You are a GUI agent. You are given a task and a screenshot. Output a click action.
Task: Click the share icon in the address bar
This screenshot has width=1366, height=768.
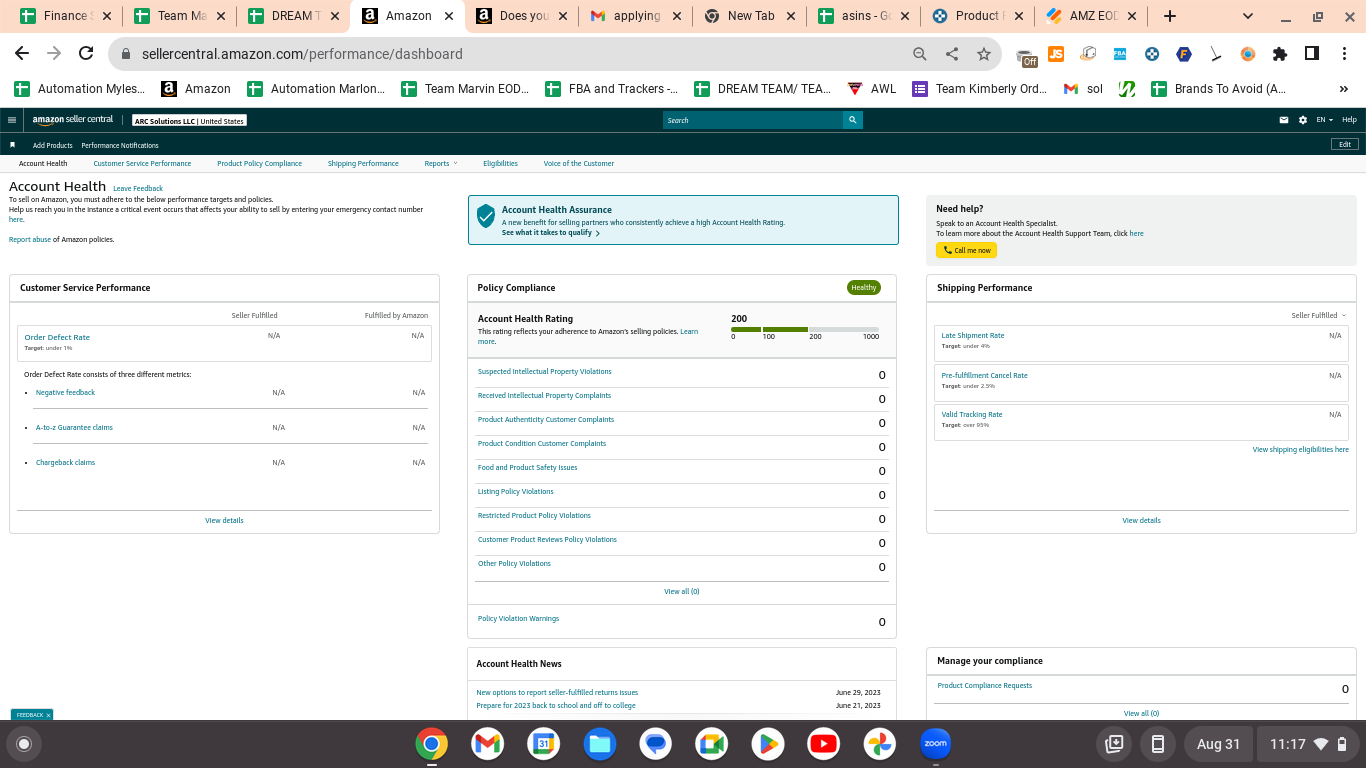[x=952, y=54]
